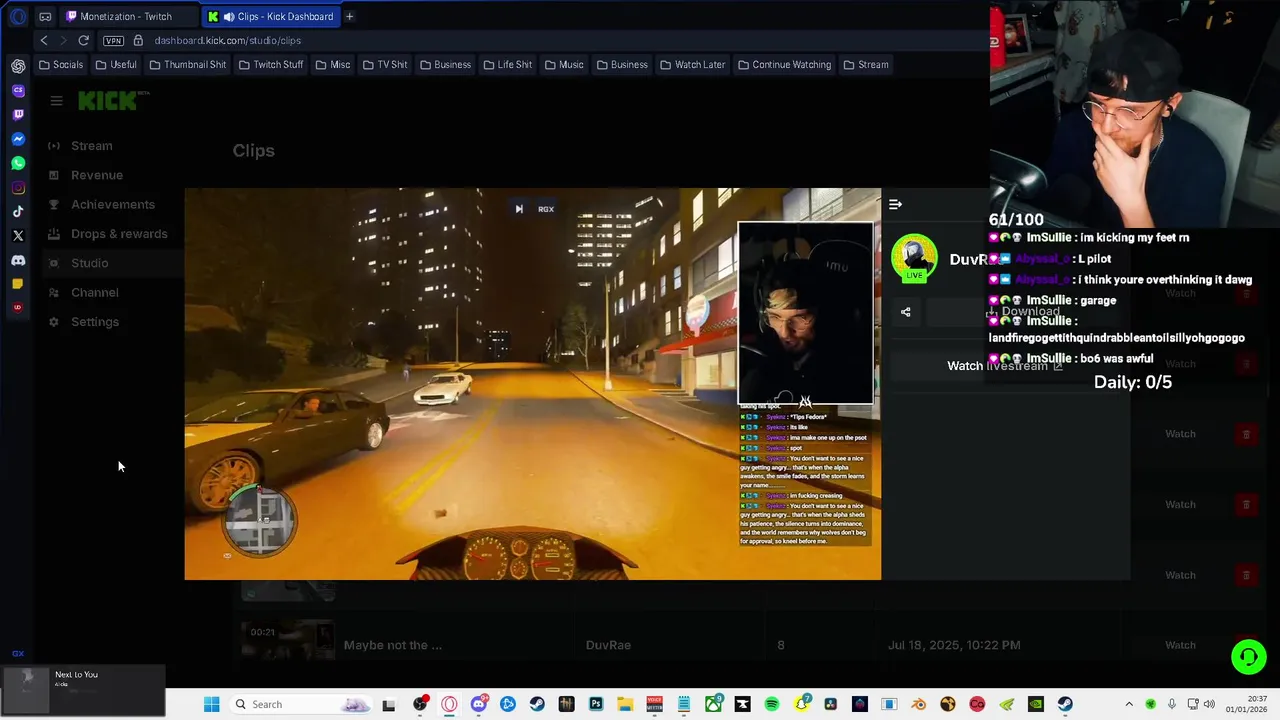Go back to previous page
Screen dimensions: 1280x720
coord(44,40)
